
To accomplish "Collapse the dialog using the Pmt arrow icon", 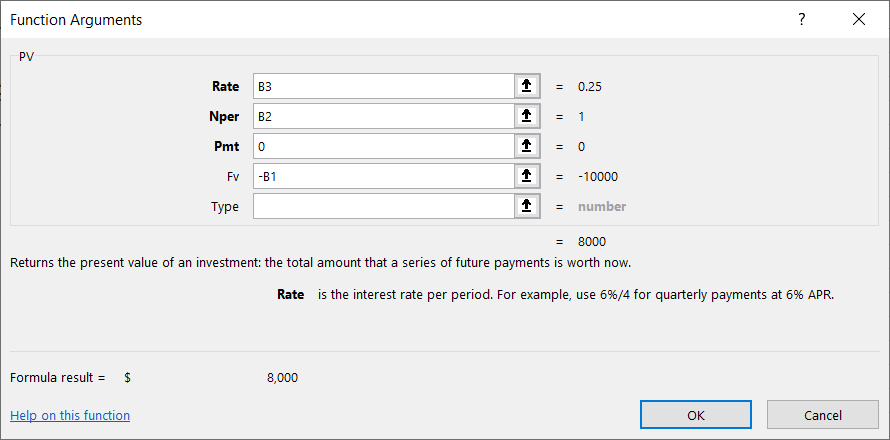I will click(x=527, y=146).
